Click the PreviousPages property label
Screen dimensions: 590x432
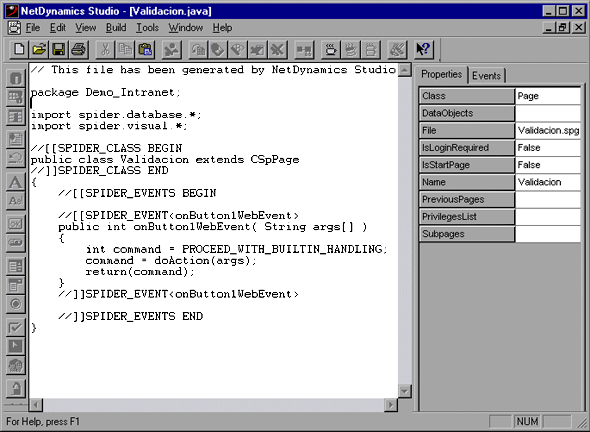(467, 199)
